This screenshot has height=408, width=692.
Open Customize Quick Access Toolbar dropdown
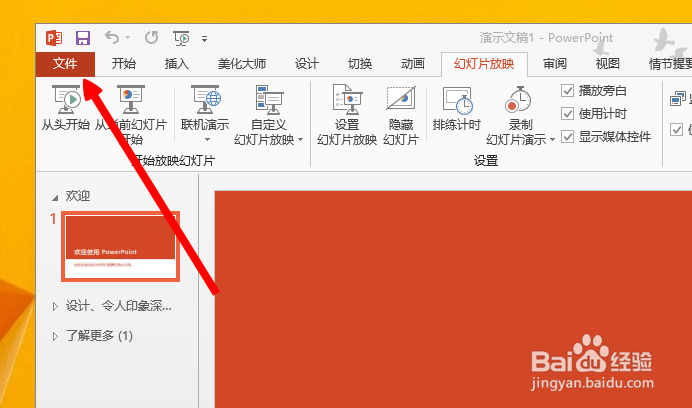[204, 39]
